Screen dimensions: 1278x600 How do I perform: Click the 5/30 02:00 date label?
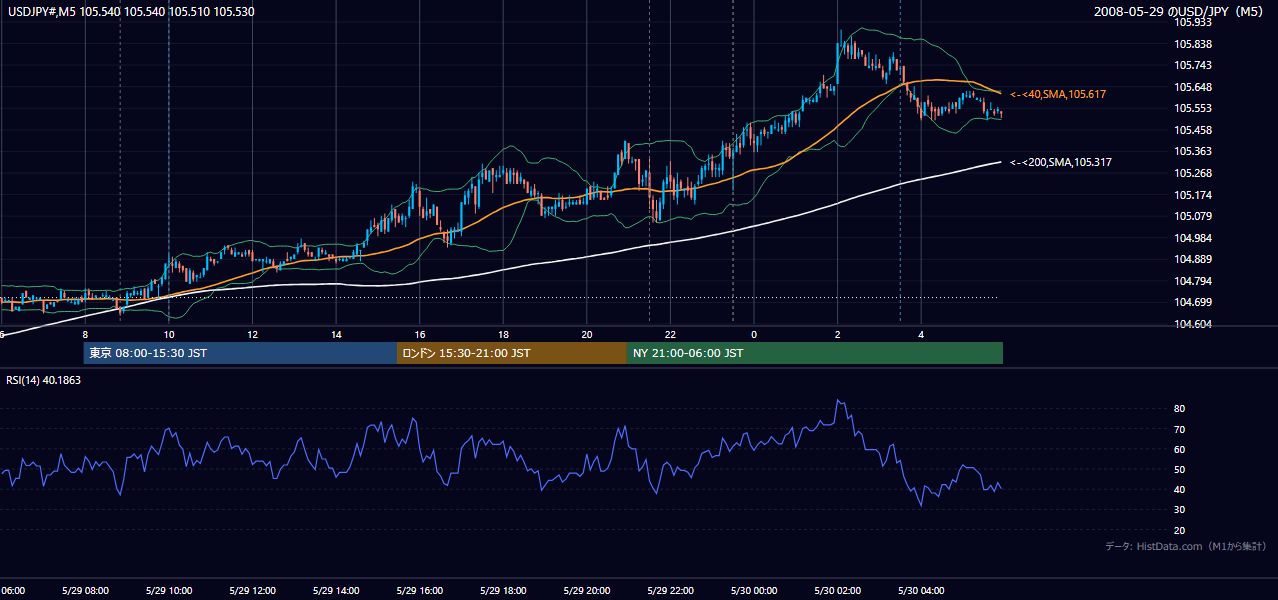click(x=837, y=591)
